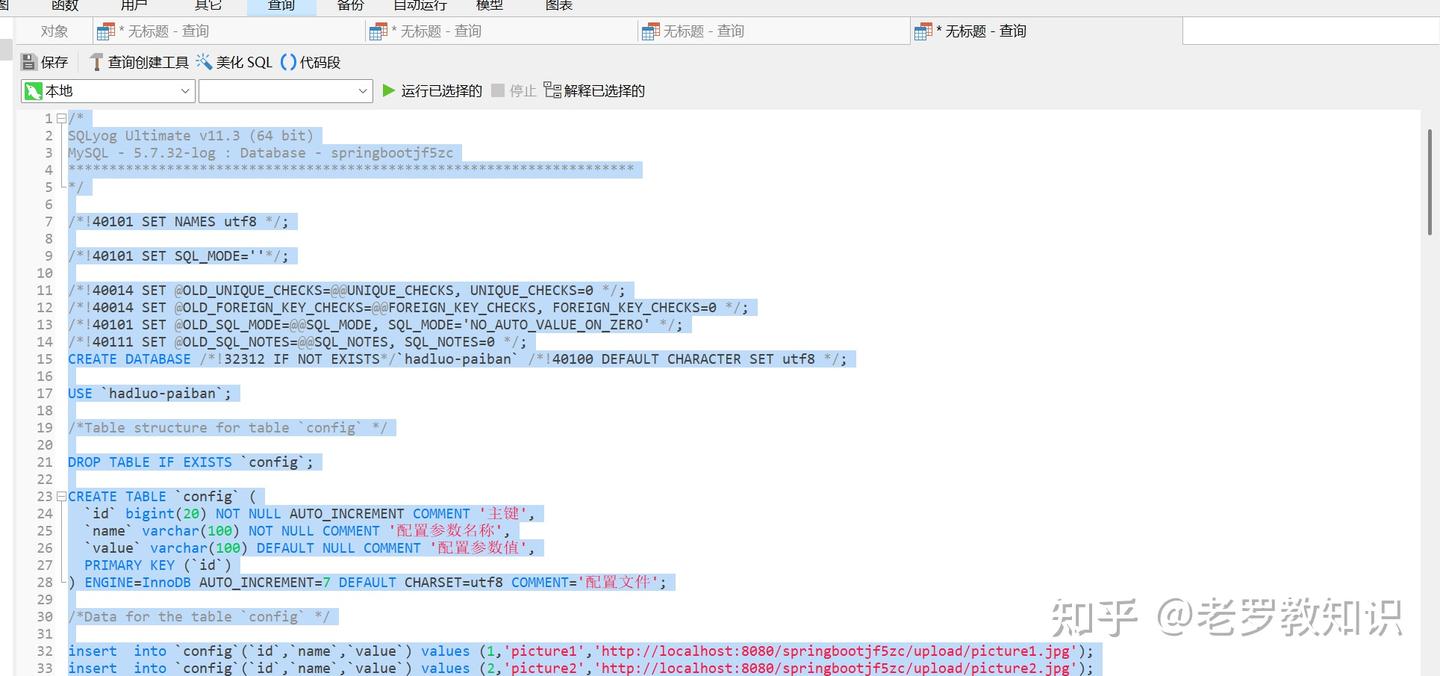Open the Charts (图表) section in the top toolbar
The image size is (1440, 676).
point(559,6)
